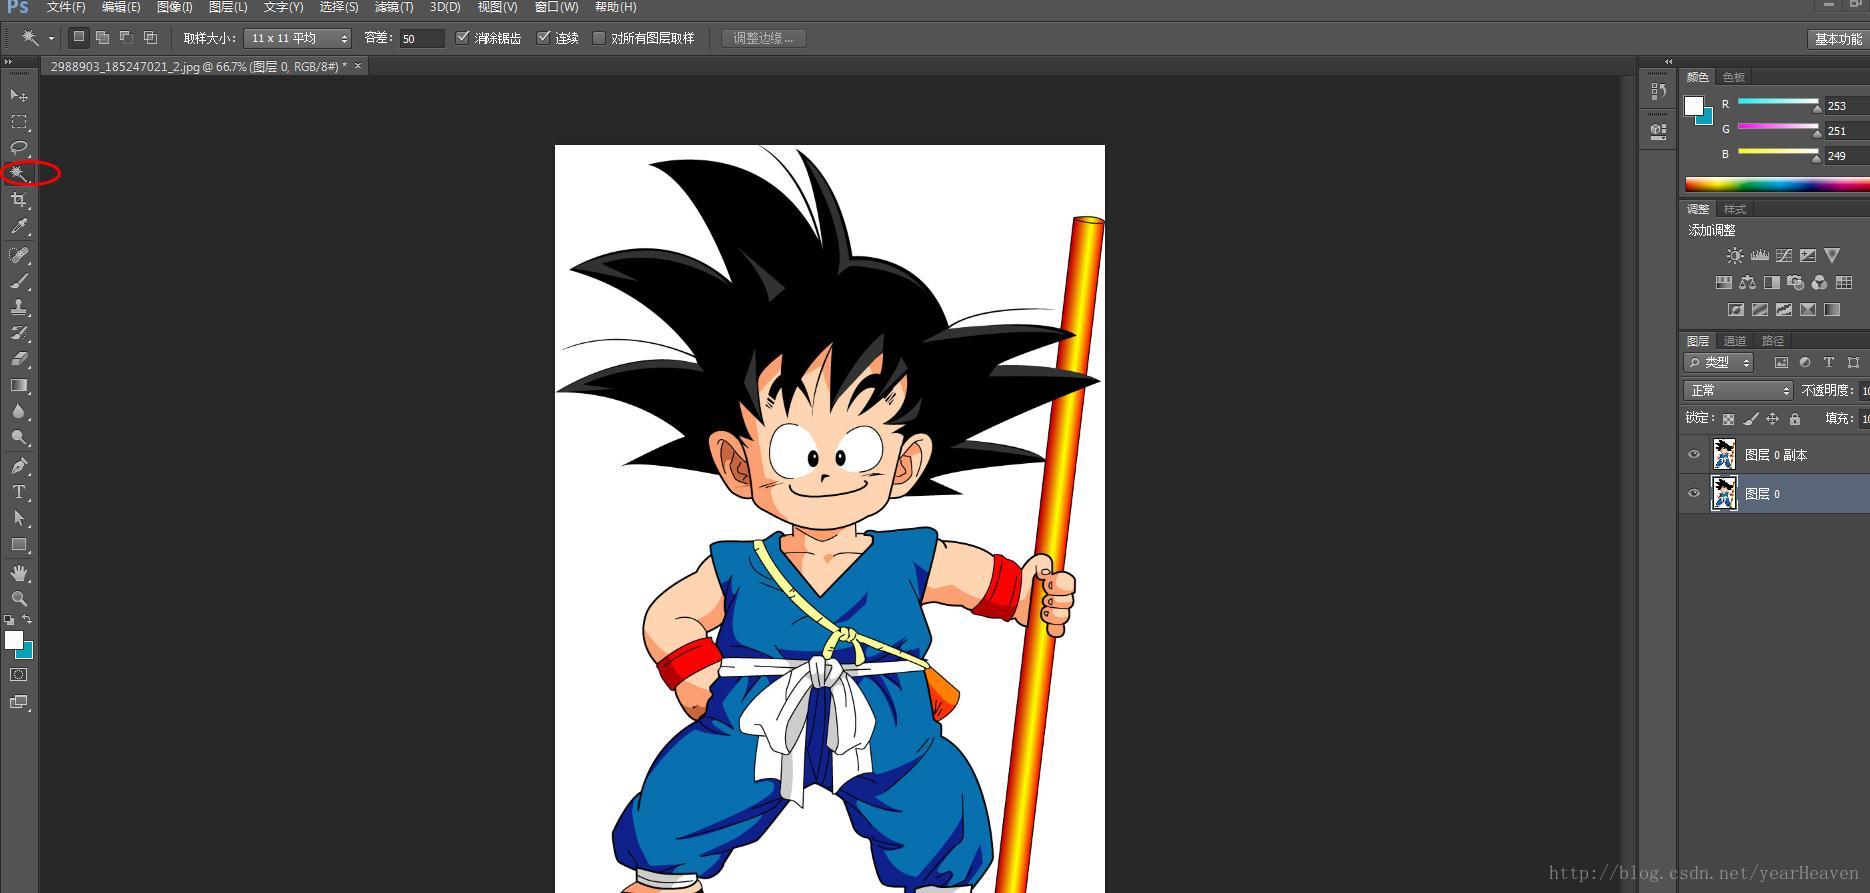The image size is (1870, 893).
Task: Select the Brush tool
Action: coord(19,281)
